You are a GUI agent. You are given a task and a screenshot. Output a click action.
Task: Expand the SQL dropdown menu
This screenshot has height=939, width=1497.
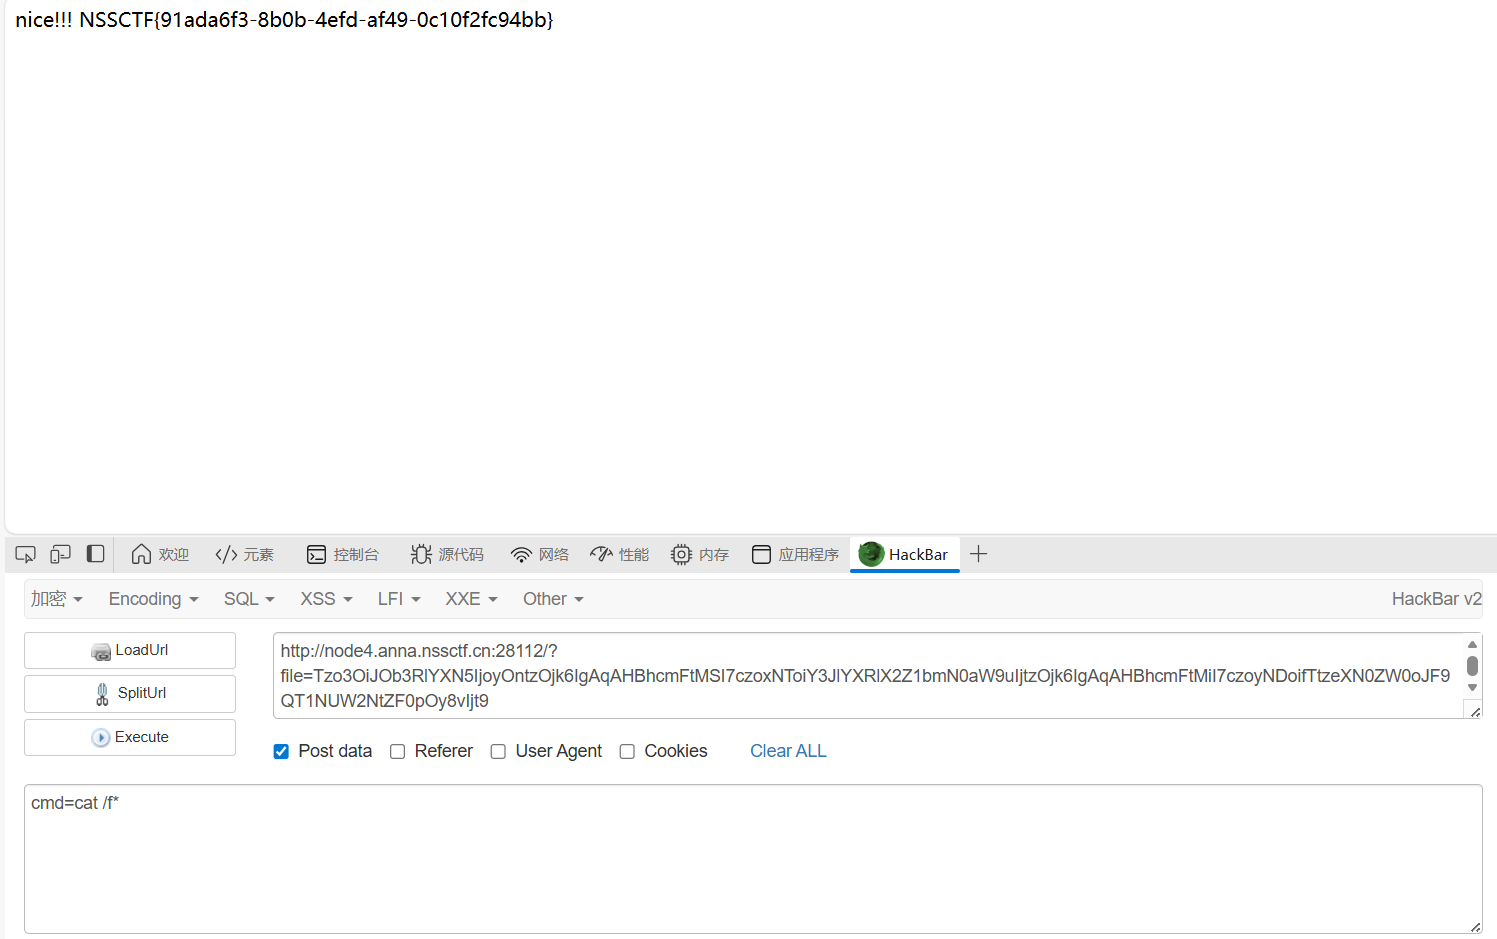pyautogui.click(x=249, y=599)
